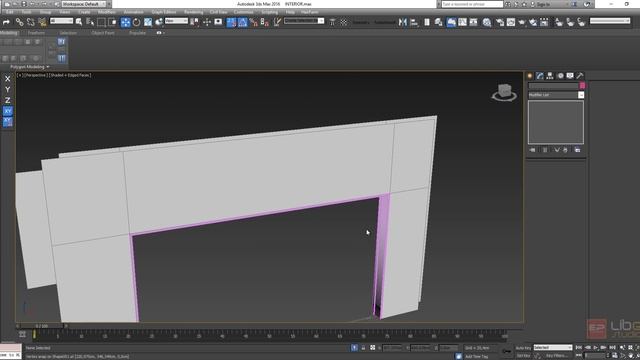Click the Use Pivot Point Center icon

click(195, 22)
